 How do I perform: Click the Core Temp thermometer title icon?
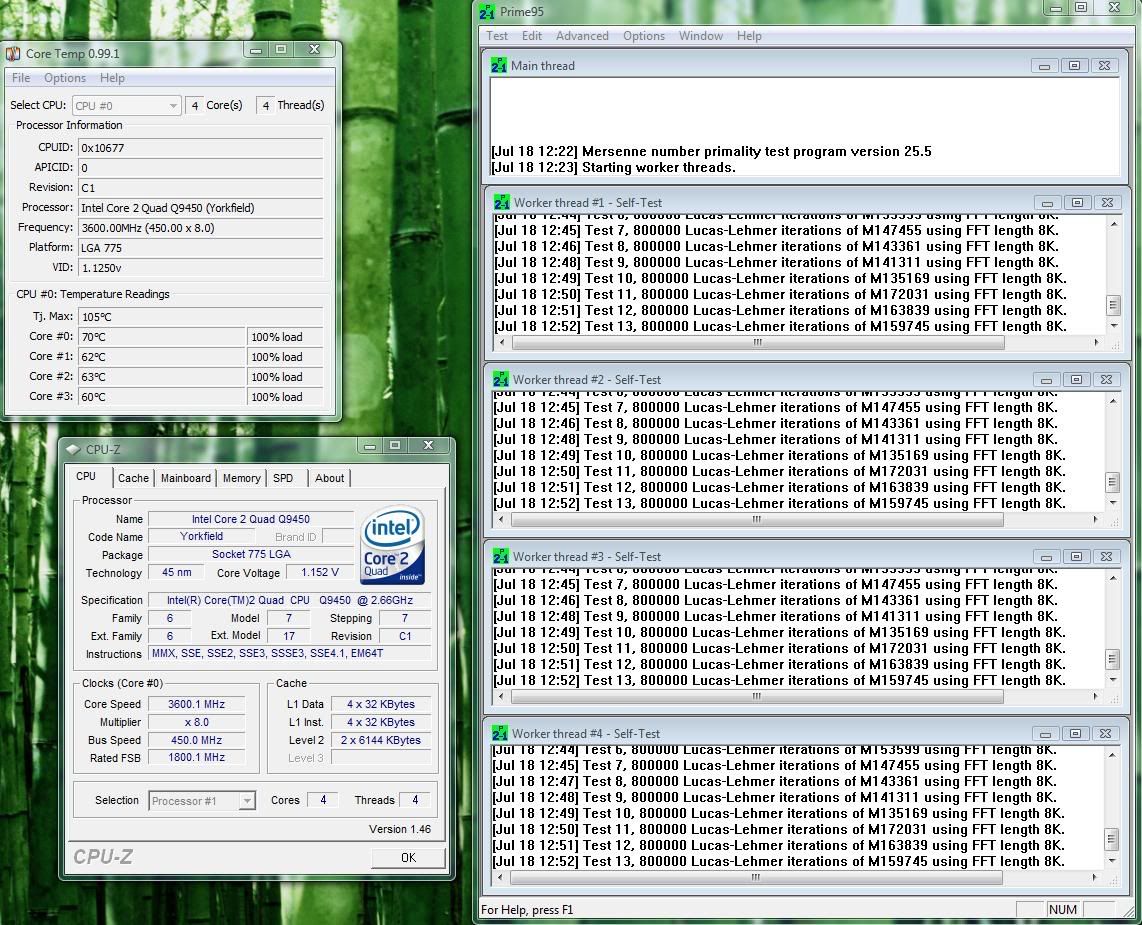[13, 53]
